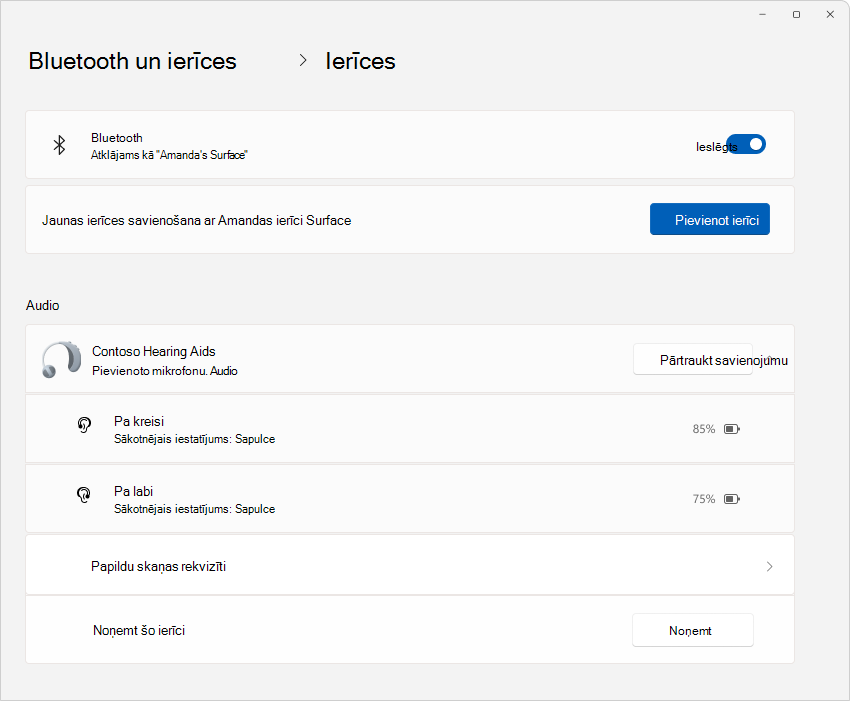Click Sākotnējais iestatījums text under Pa labi
The width and height of the screenshot is (850, 701).
195,509
